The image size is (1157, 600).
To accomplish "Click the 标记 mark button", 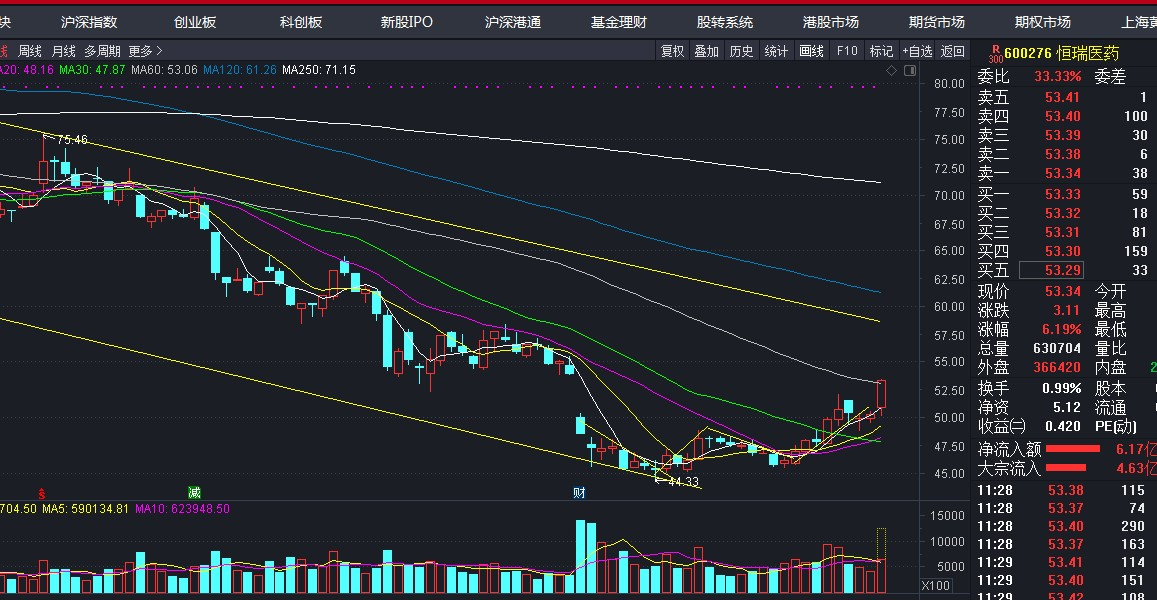I will click(881, 51).
